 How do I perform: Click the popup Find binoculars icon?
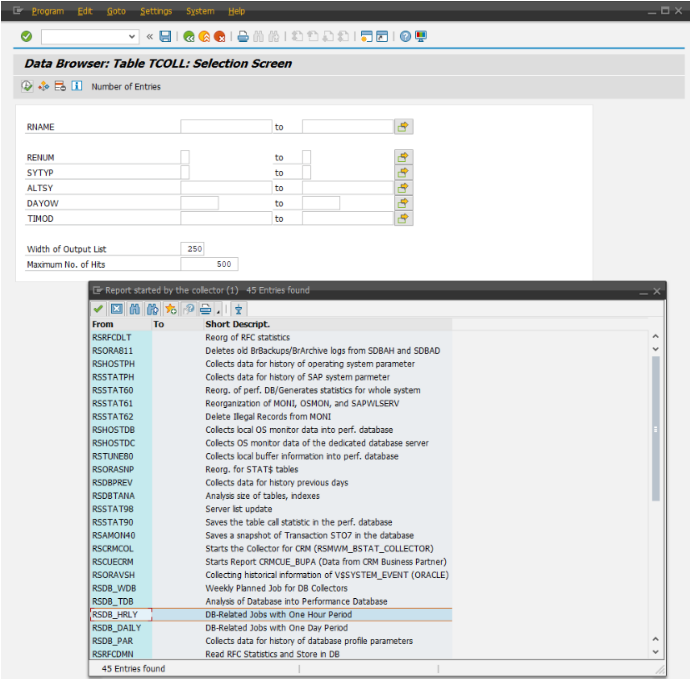(135, 309)
